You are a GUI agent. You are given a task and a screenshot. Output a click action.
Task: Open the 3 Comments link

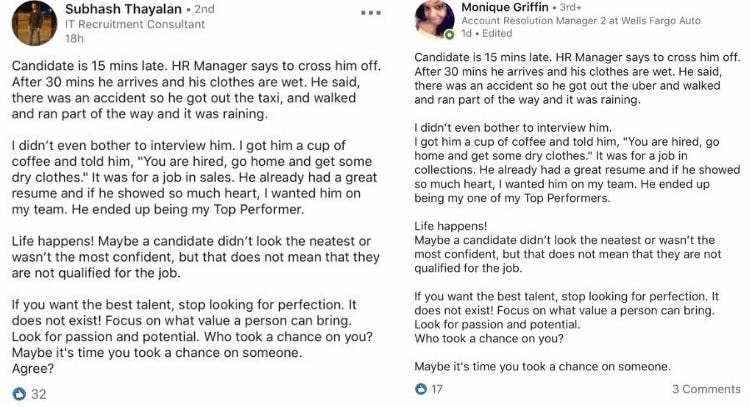(x=705, y=389)
